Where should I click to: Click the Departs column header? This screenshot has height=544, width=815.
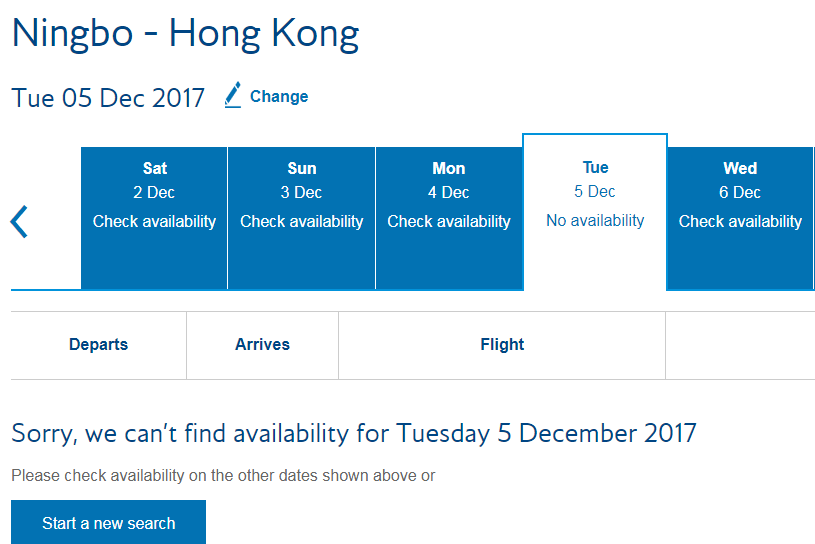point(98,345)
